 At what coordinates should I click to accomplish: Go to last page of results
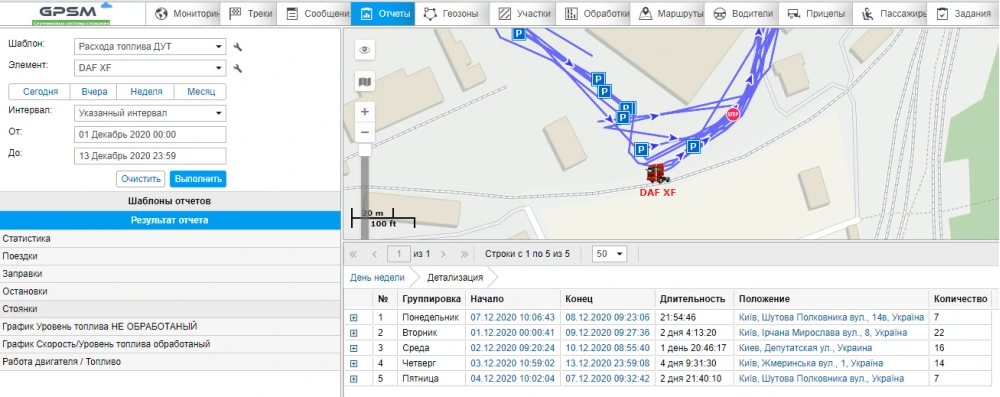(x=464, y=254)
